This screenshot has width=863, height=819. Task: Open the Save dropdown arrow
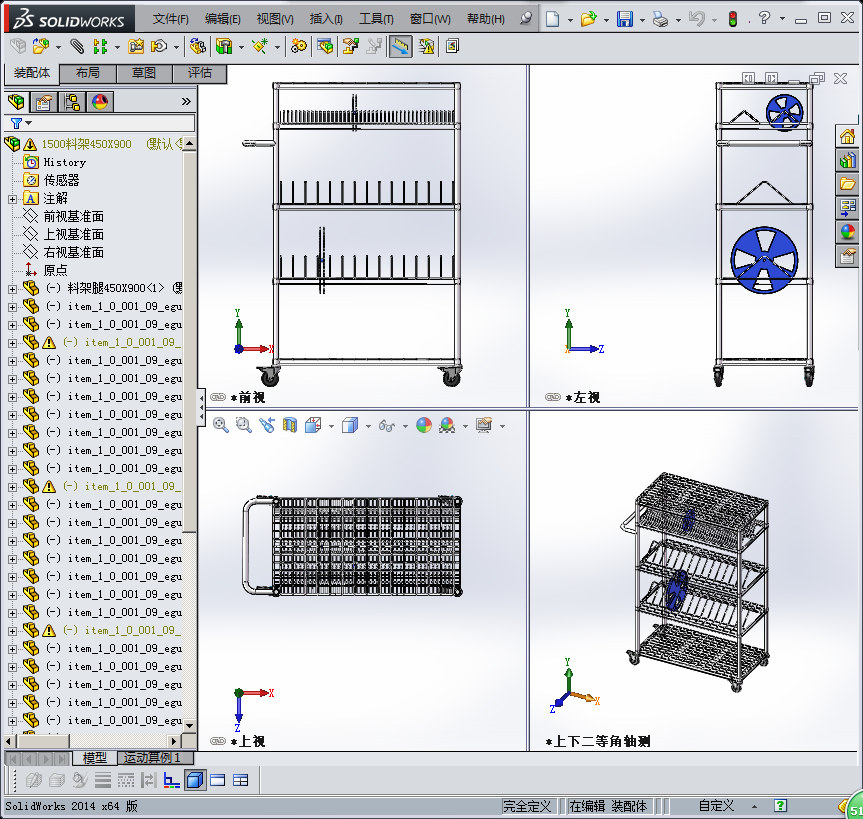pyautogui.click(x=642, y=20)
